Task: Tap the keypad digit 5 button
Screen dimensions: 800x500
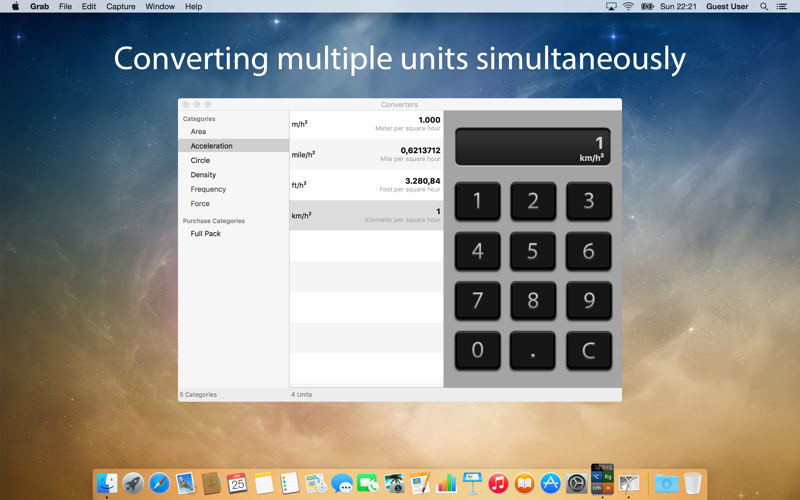Action: [x=533, y=251]
